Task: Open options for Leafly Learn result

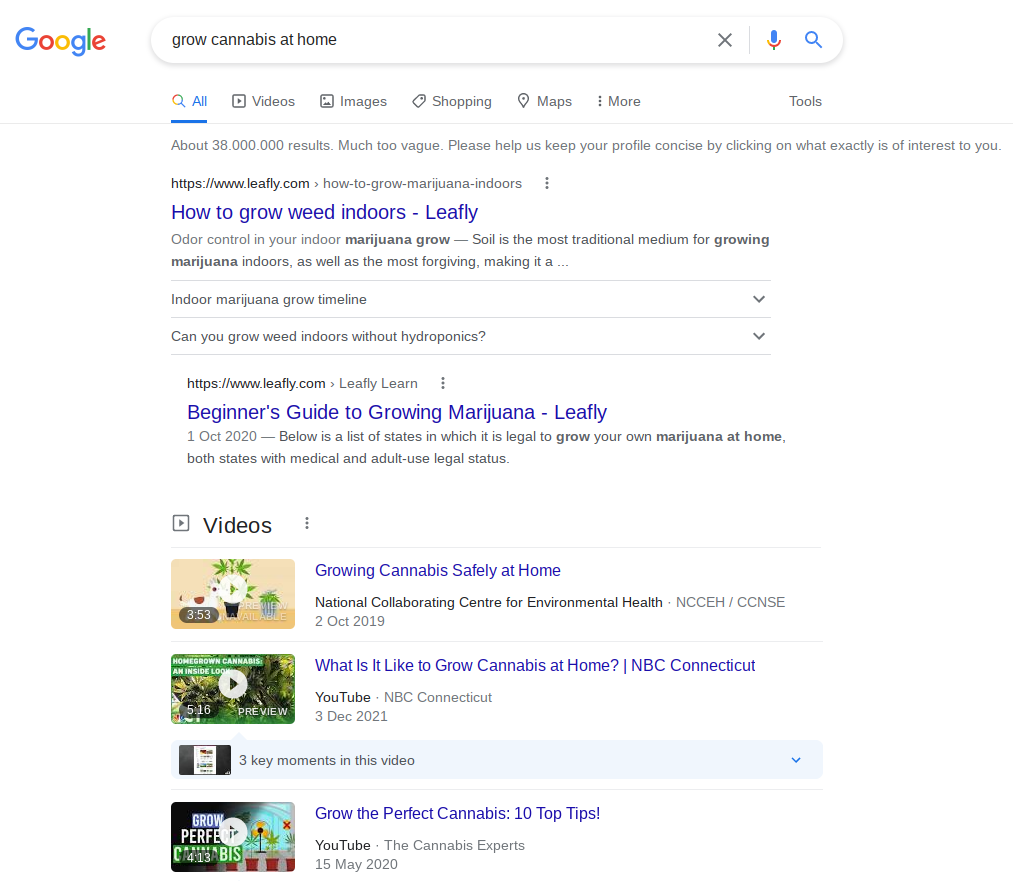Action: coord(443,384)
